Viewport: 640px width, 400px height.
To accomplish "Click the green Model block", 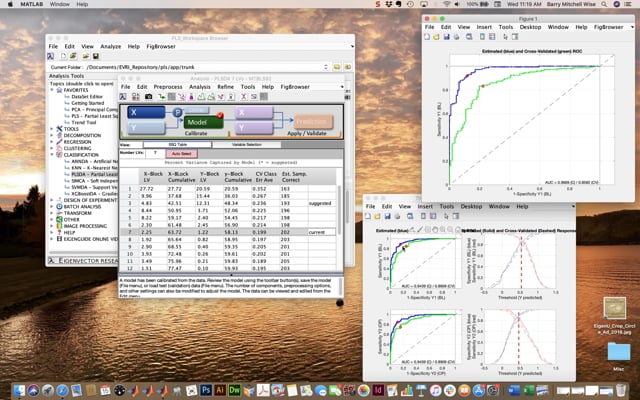I will click(203, 122).
